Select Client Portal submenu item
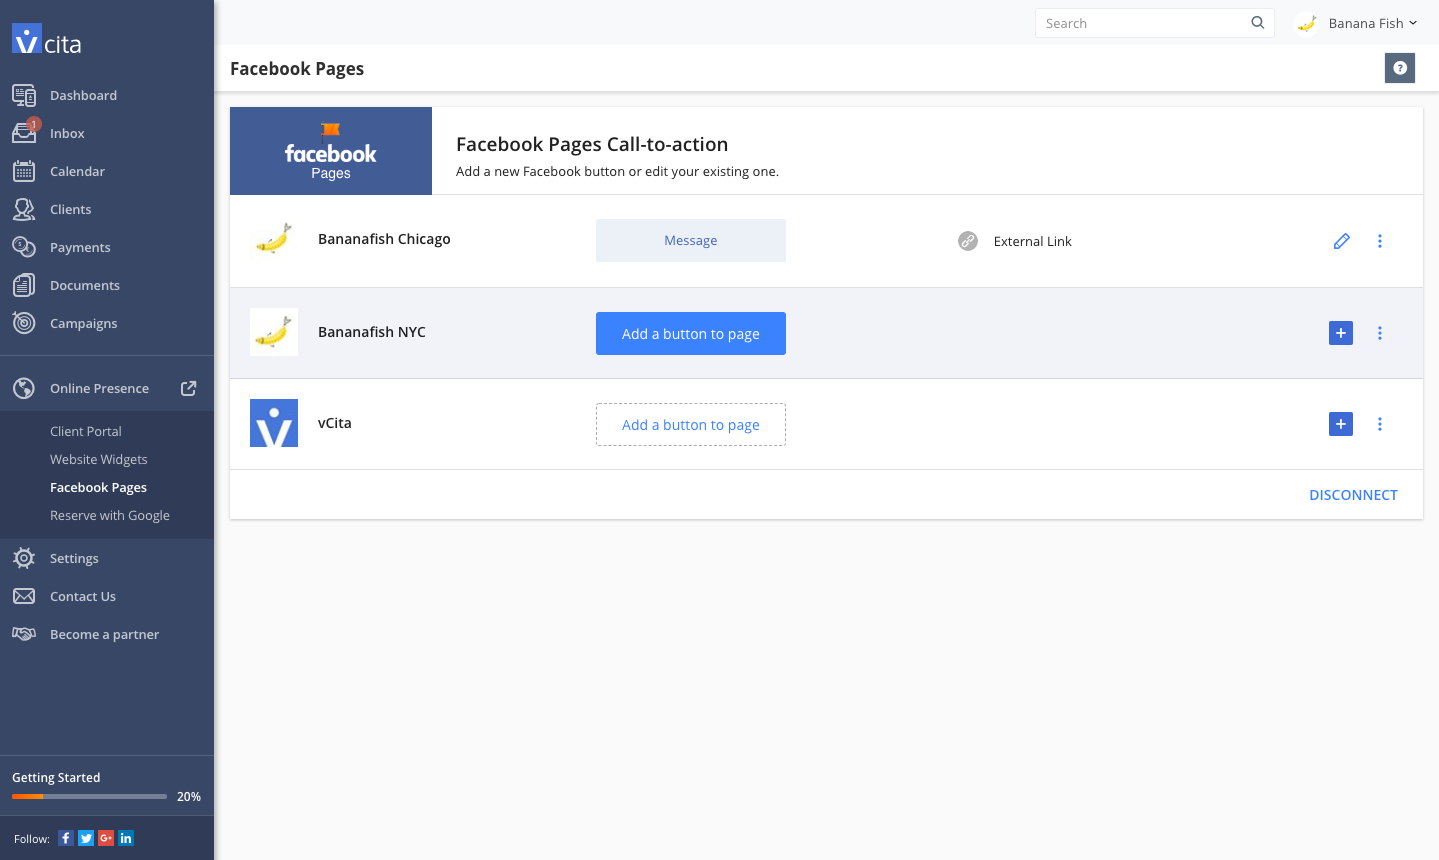The image size is (1439, 860). pos(86,431)
